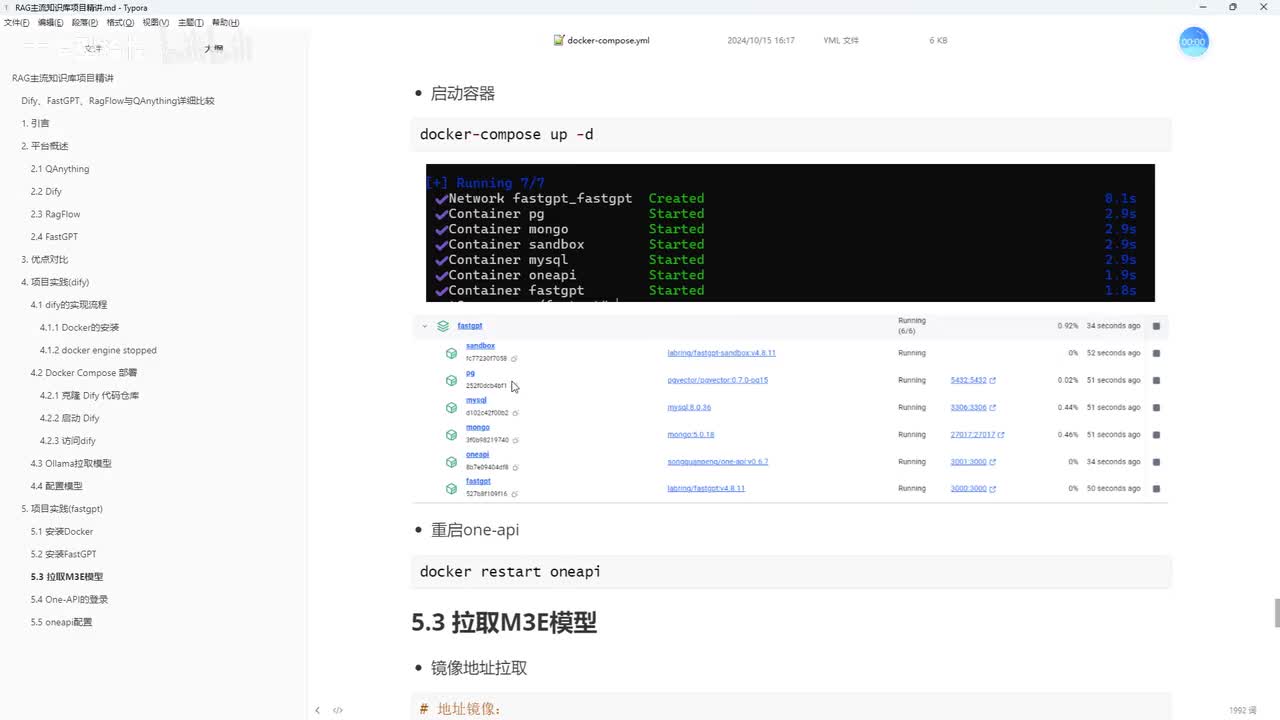The height and width of the screenshot is (720, 1280).
Task: Open the sandbox container link
Action: 480,346
